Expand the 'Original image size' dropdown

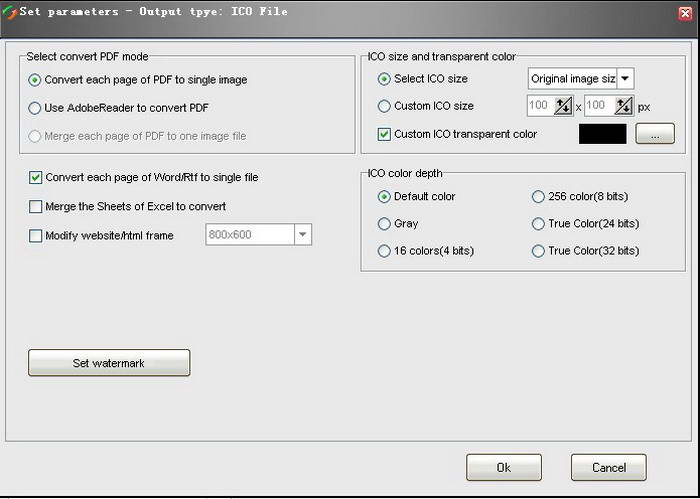pyautogui.click(x=625, y=79)
